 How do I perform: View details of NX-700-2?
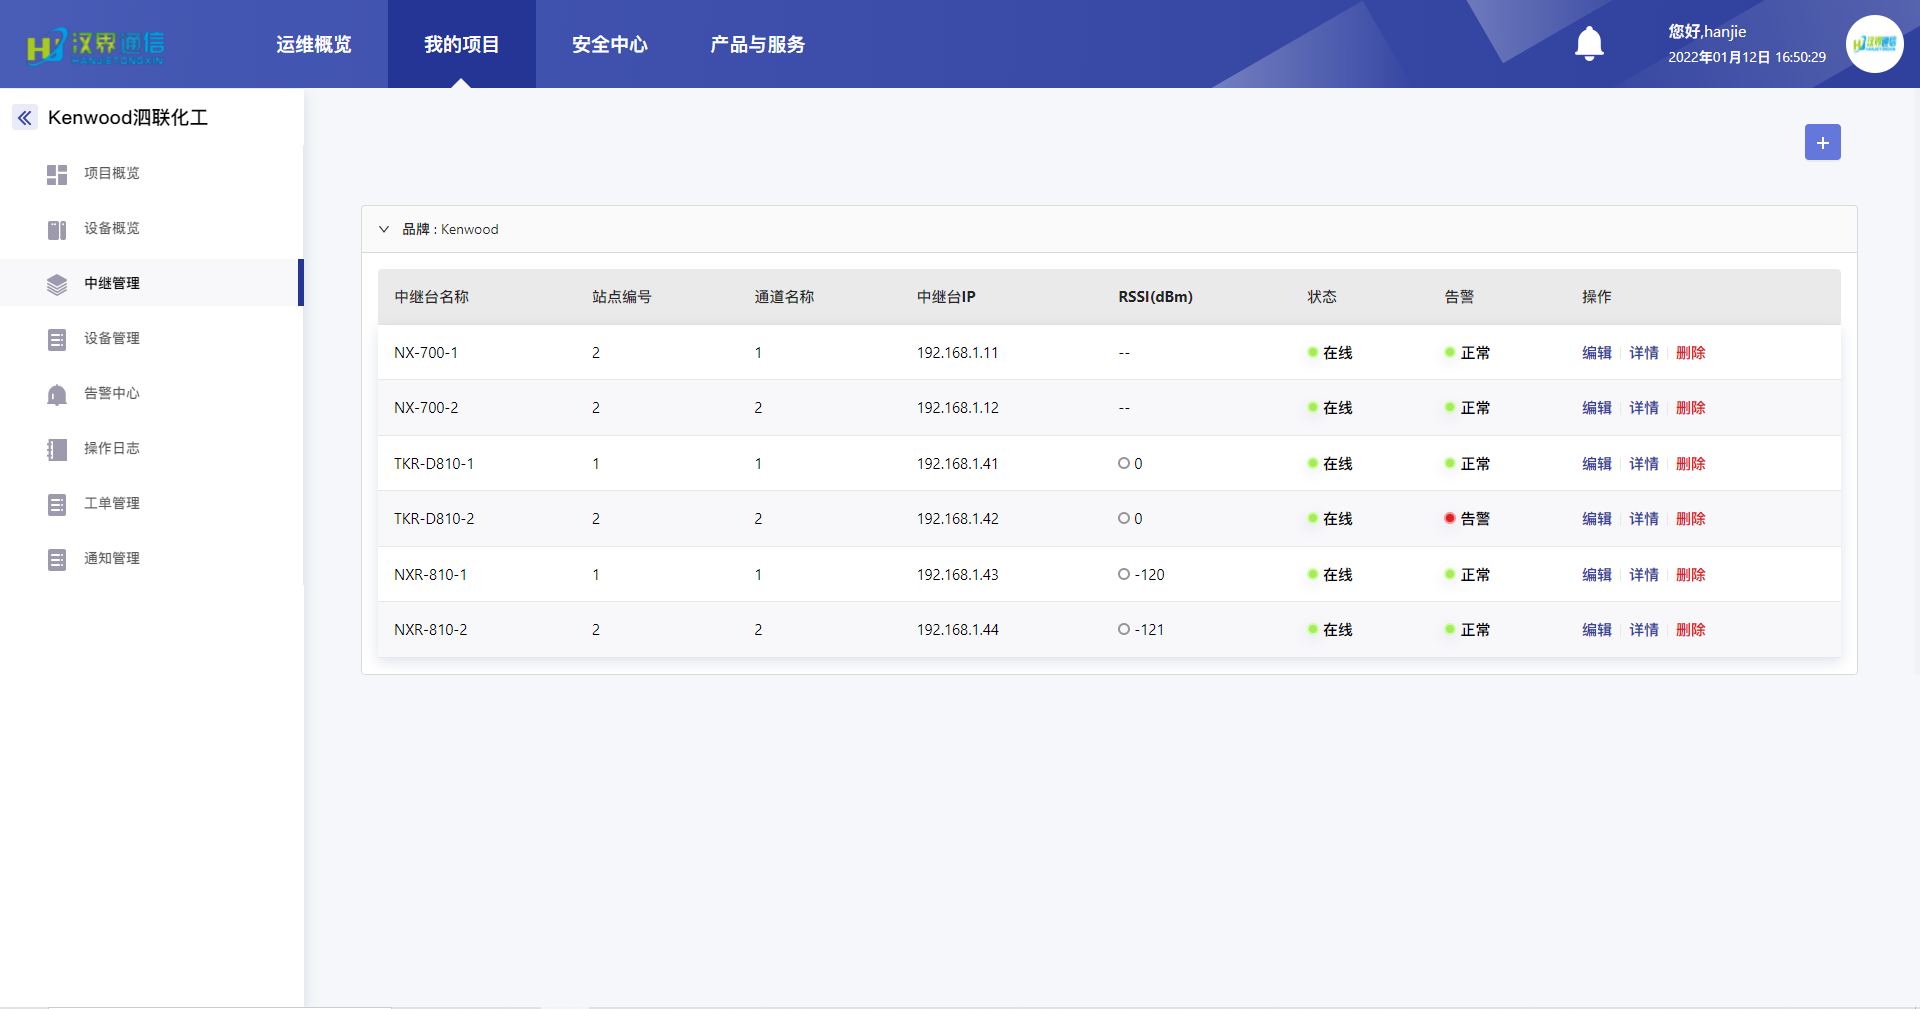coord(1644,408)
